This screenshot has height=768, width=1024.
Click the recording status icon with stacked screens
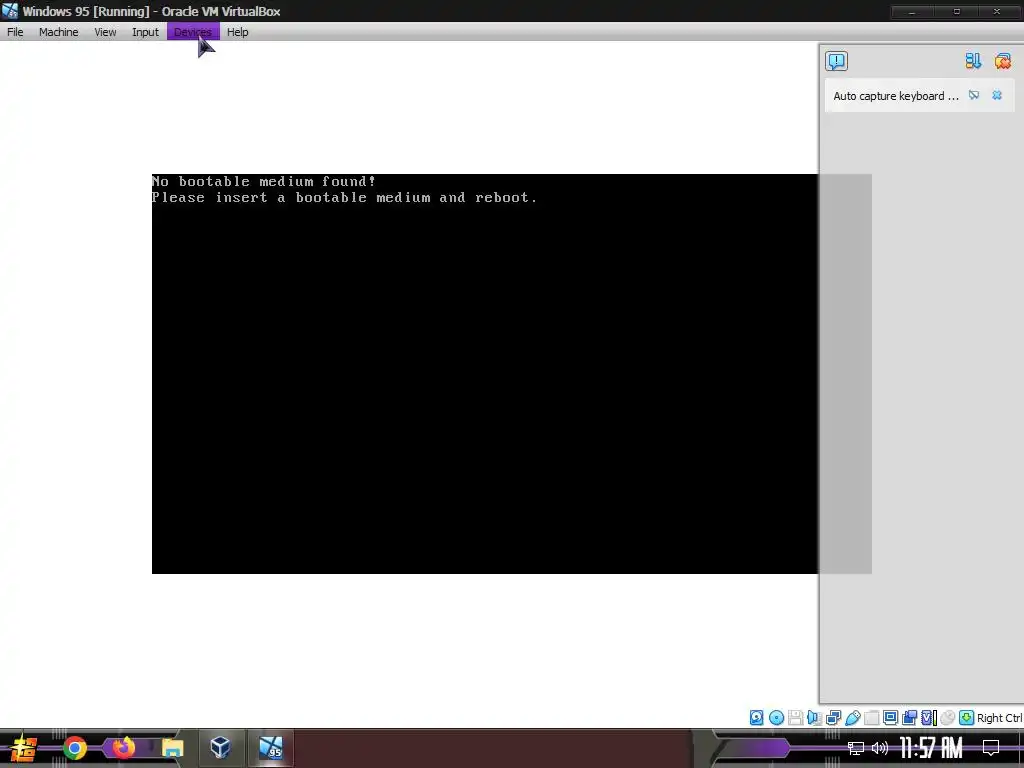coord(909,718)
